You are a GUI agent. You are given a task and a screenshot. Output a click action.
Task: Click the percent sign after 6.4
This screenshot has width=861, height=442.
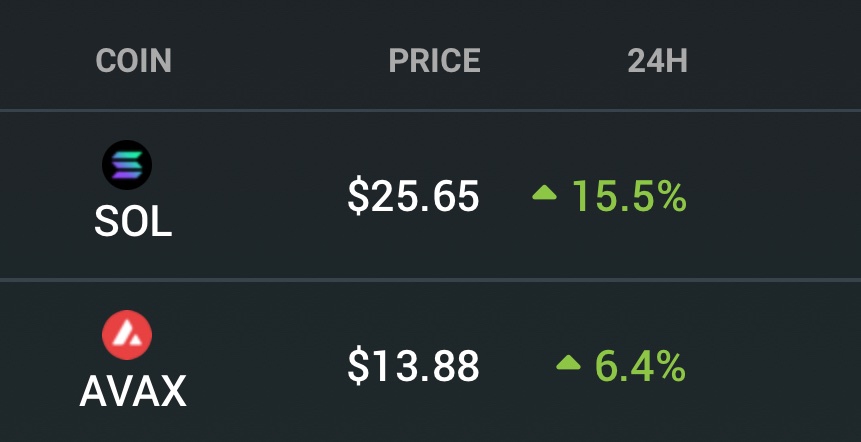(x=673, y=367)
